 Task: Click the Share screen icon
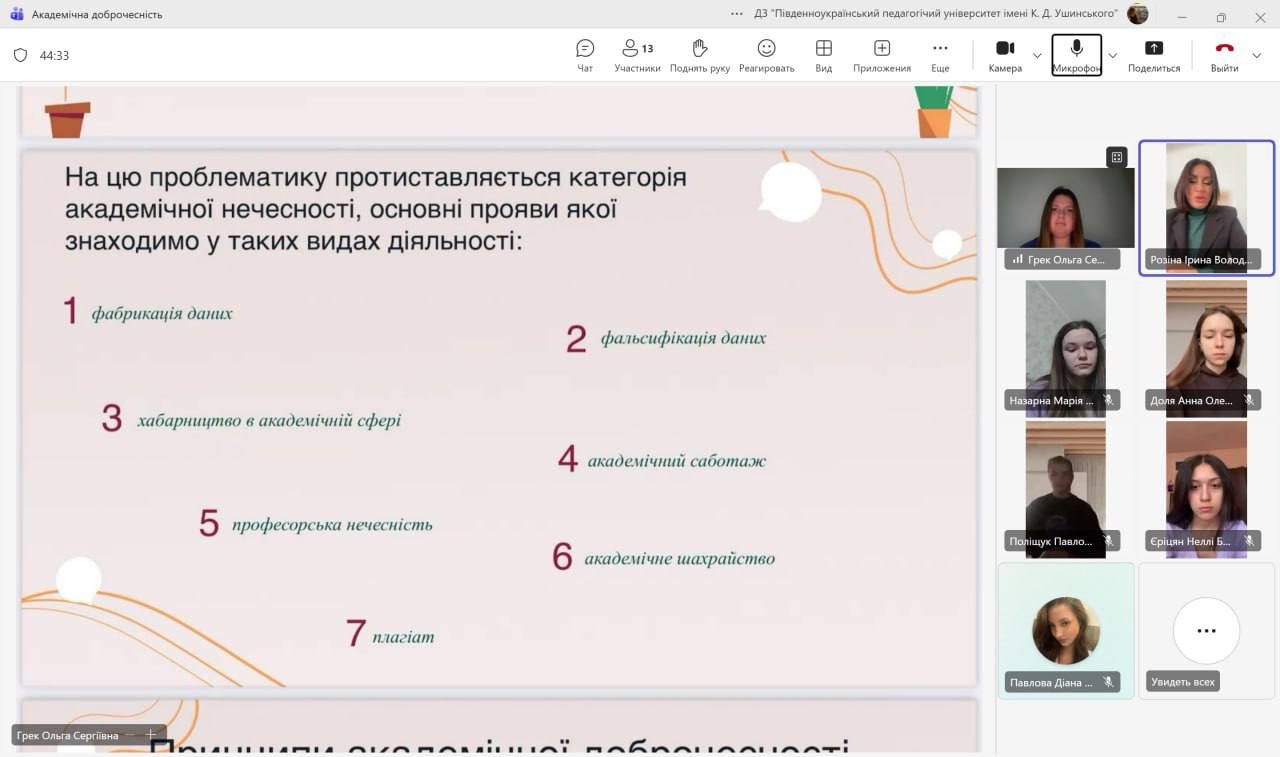click(1153, 49)
